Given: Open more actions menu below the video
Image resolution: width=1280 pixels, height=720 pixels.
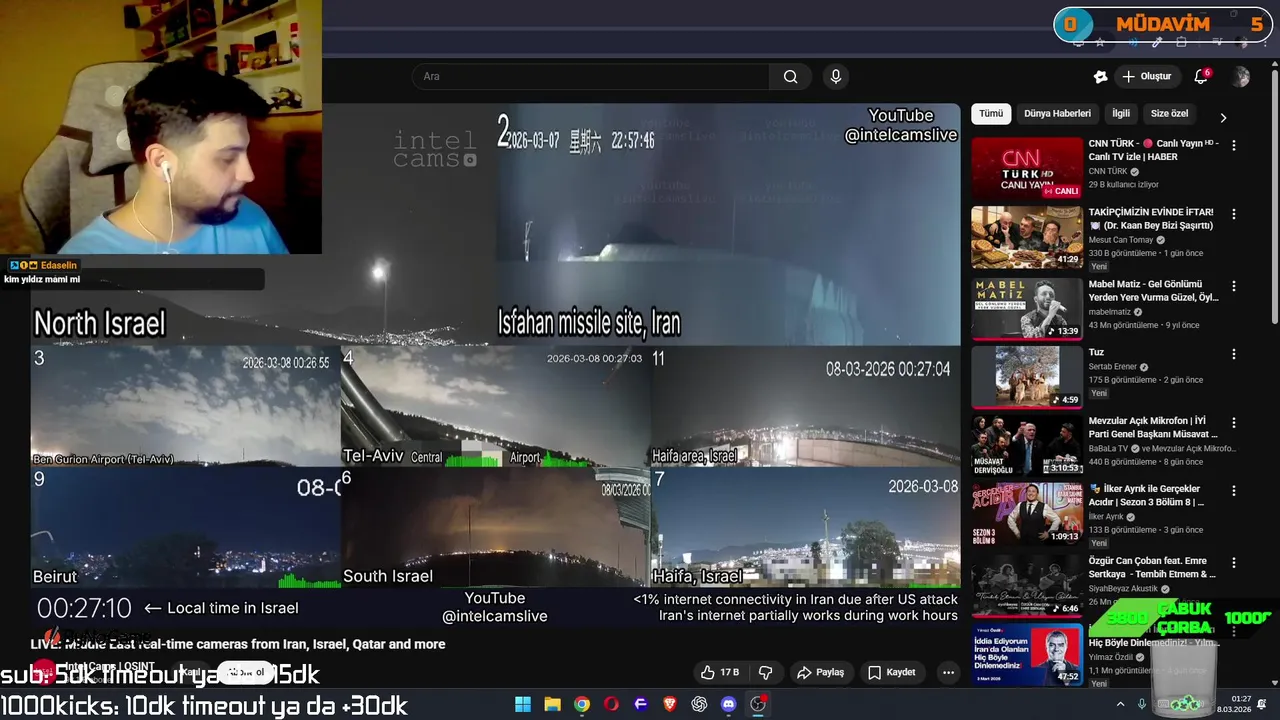Looking at the screenshot, I should pyautogui.click(x=948, y=672).
